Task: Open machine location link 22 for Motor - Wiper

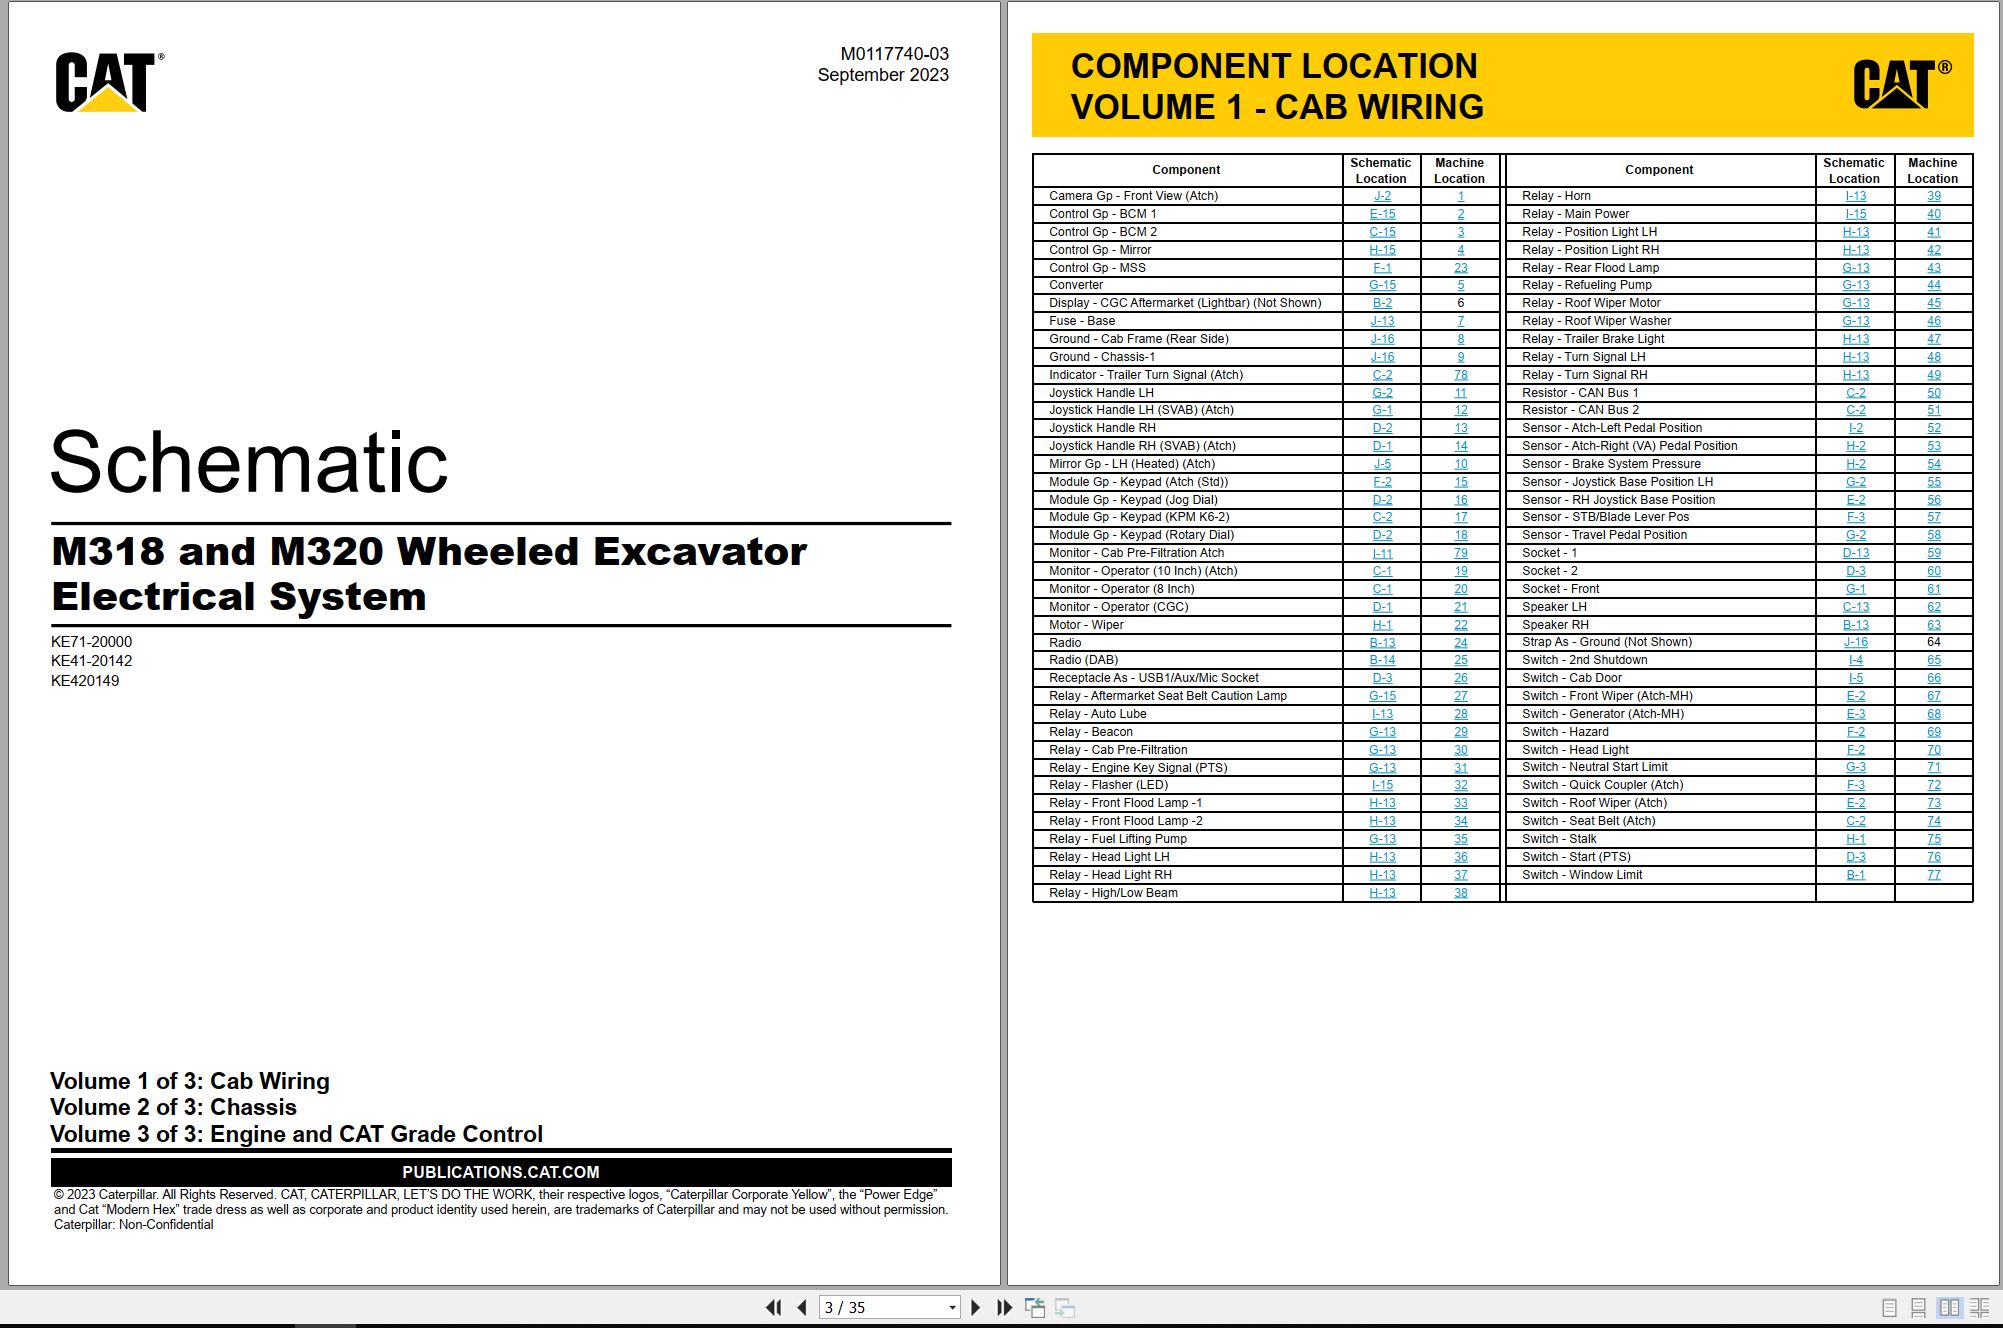Action: point(1461,625)
